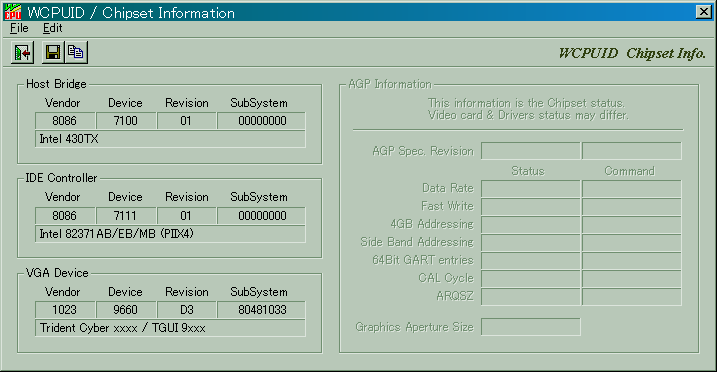Click the floppy disk save icon

click(x=53, y=53)
